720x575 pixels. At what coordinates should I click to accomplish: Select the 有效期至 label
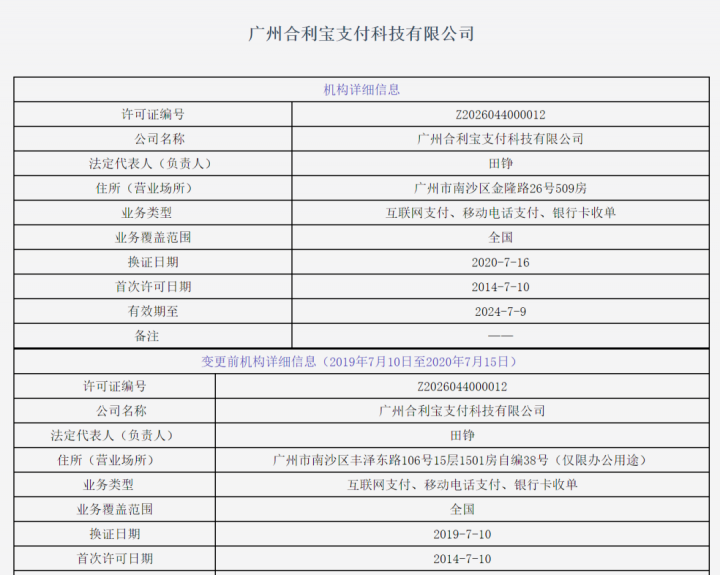click(x=153, y=311)
